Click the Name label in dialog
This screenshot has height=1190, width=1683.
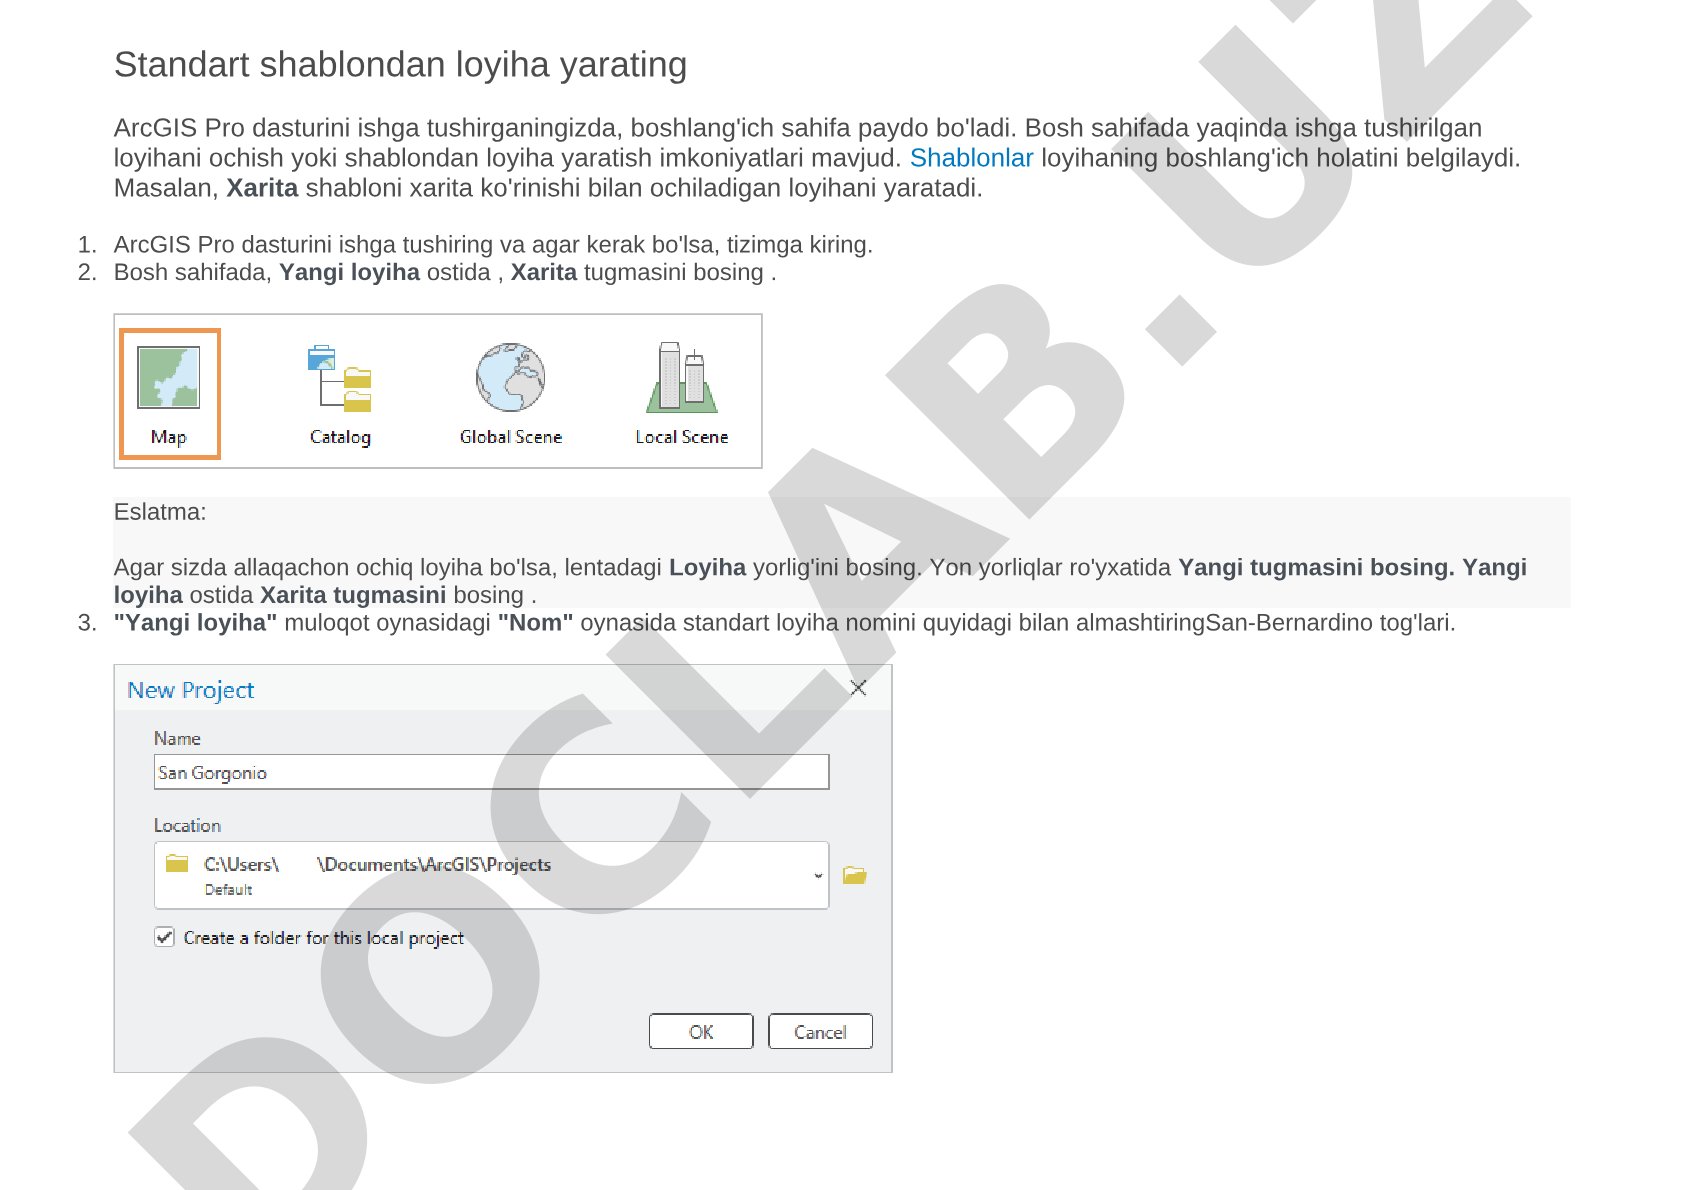coord(177,738)
